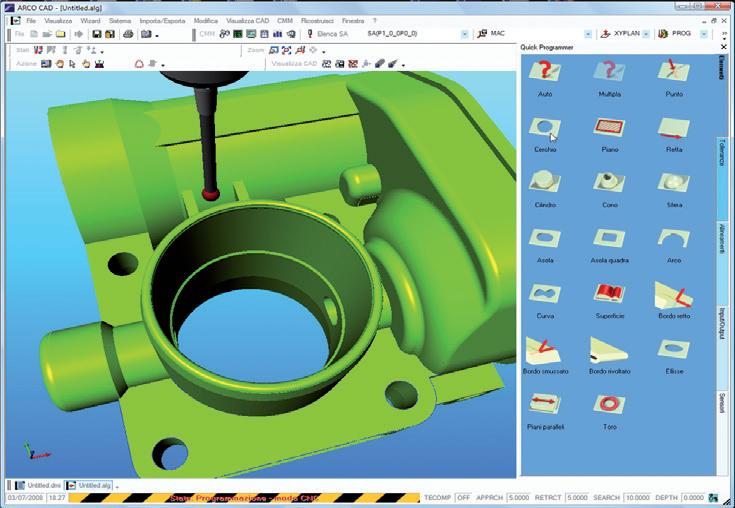Pick the Cono cone tool

tap(609, 189)
